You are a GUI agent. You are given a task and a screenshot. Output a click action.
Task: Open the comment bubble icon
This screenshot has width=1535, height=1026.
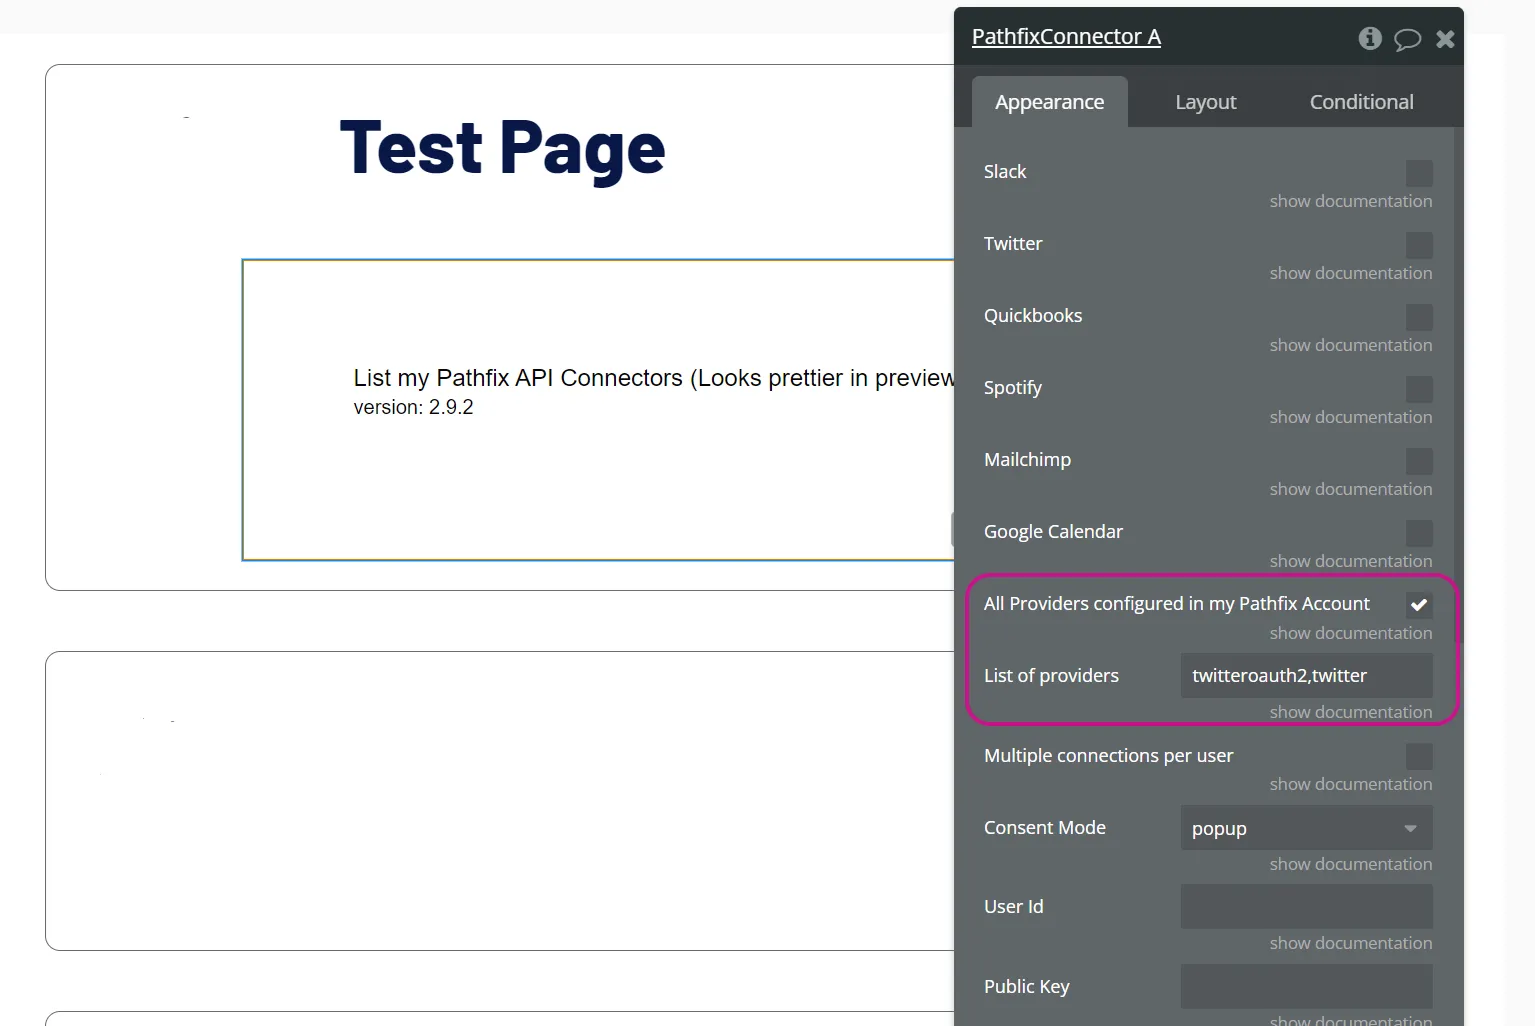click(1407, 39)
